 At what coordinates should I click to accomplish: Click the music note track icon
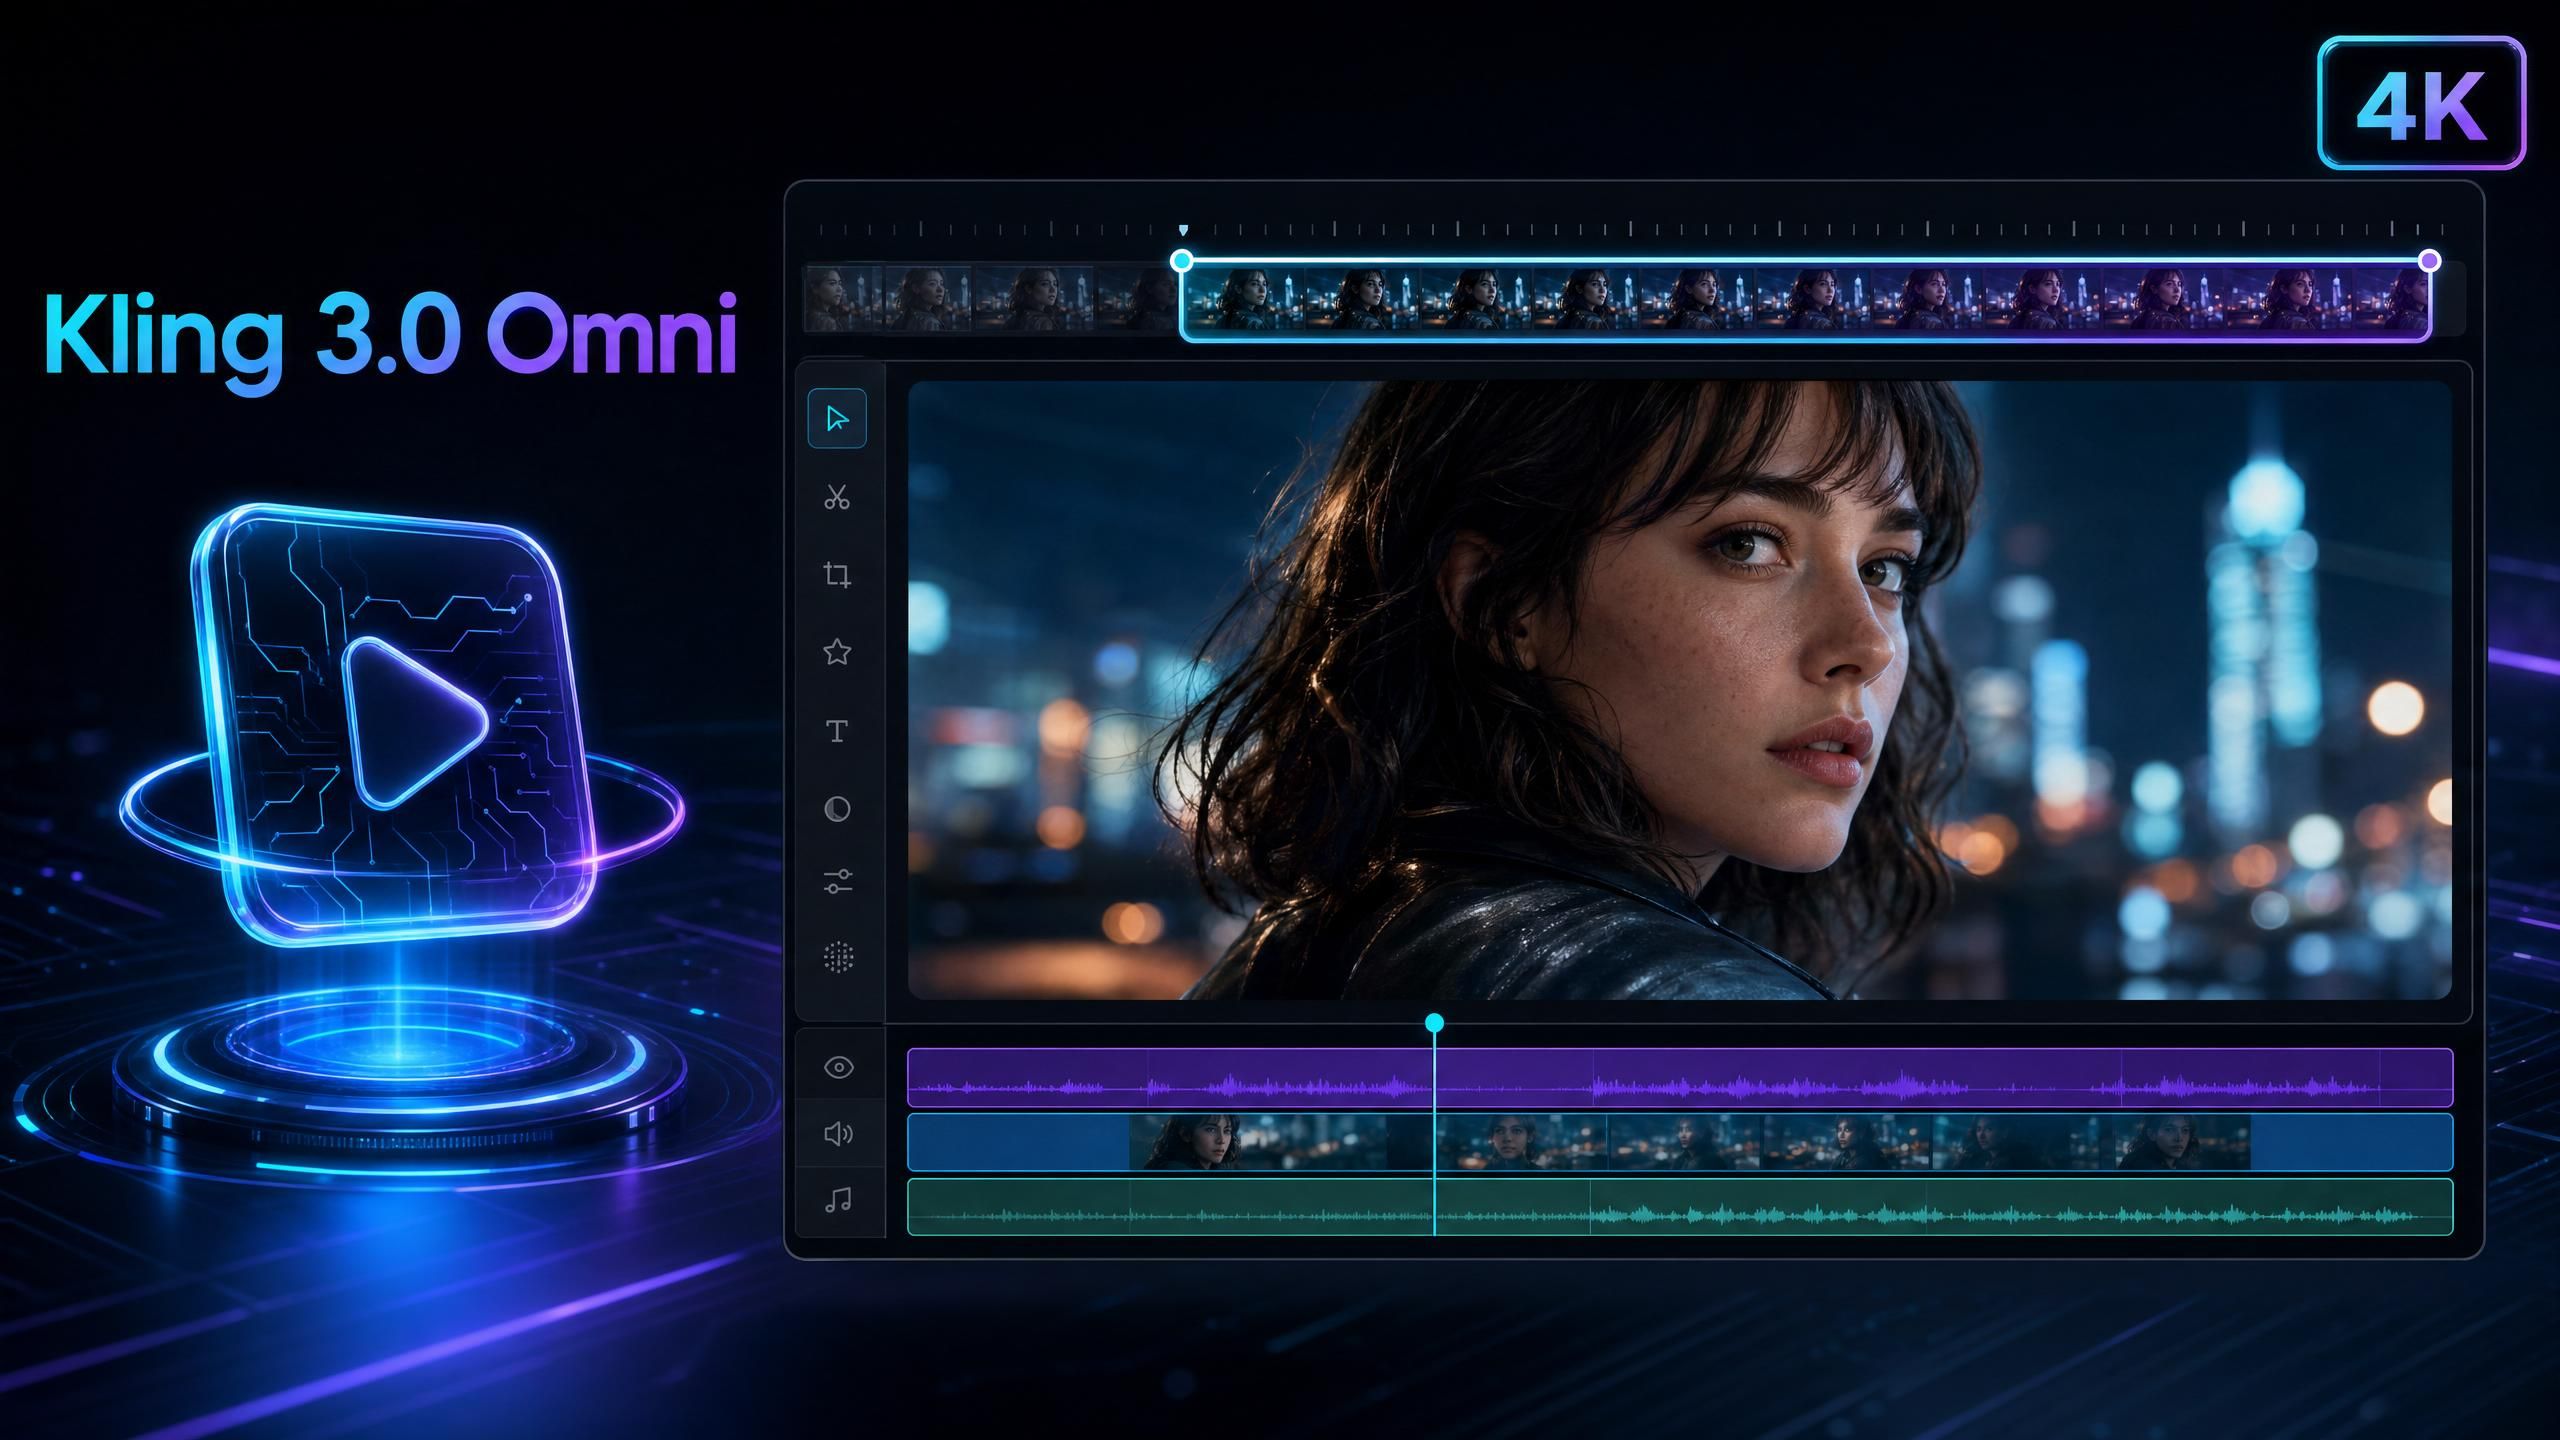pyautogui.click(x=838, y=1199)
